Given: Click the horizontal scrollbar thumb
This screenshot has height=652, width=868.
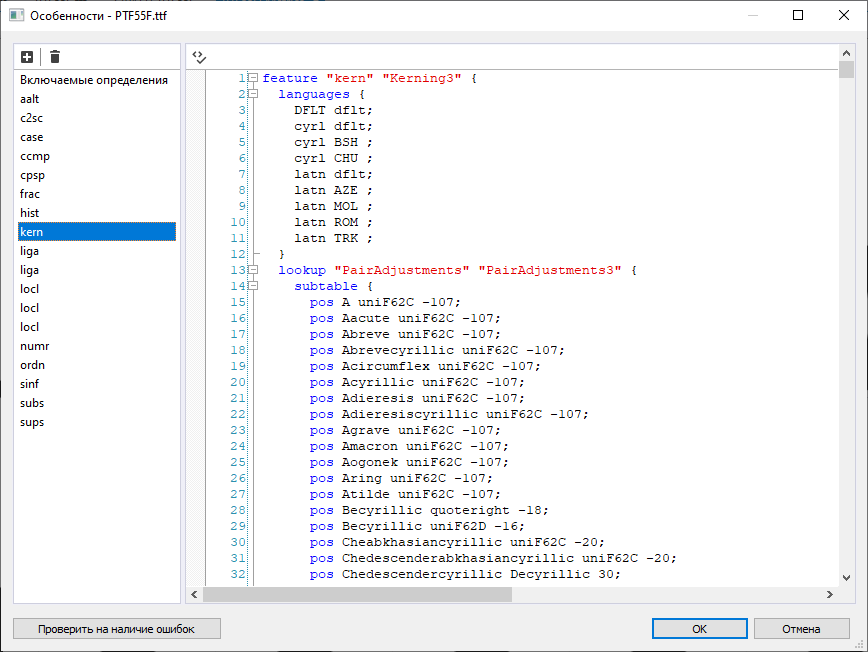Looking at the screenshot, I should point(358,594).
